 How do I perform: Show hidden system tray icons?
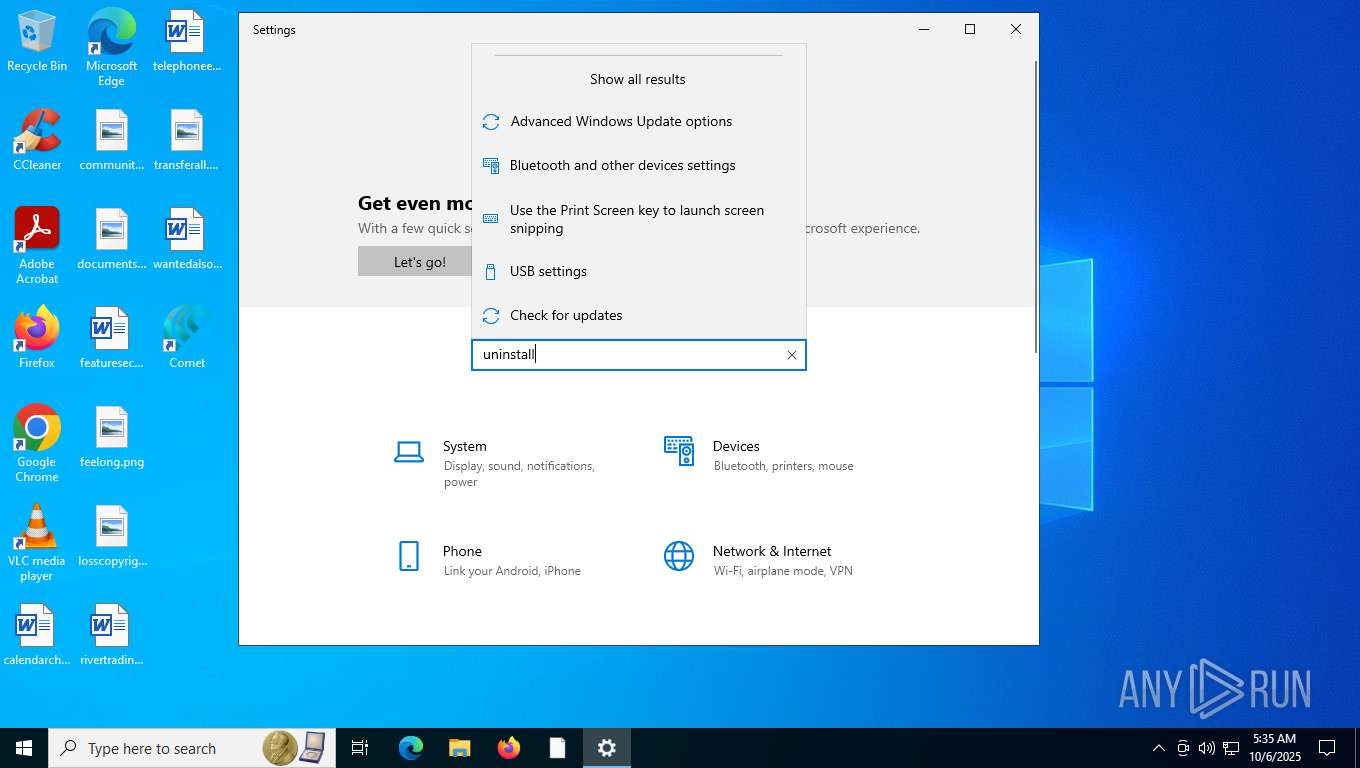1159,748
